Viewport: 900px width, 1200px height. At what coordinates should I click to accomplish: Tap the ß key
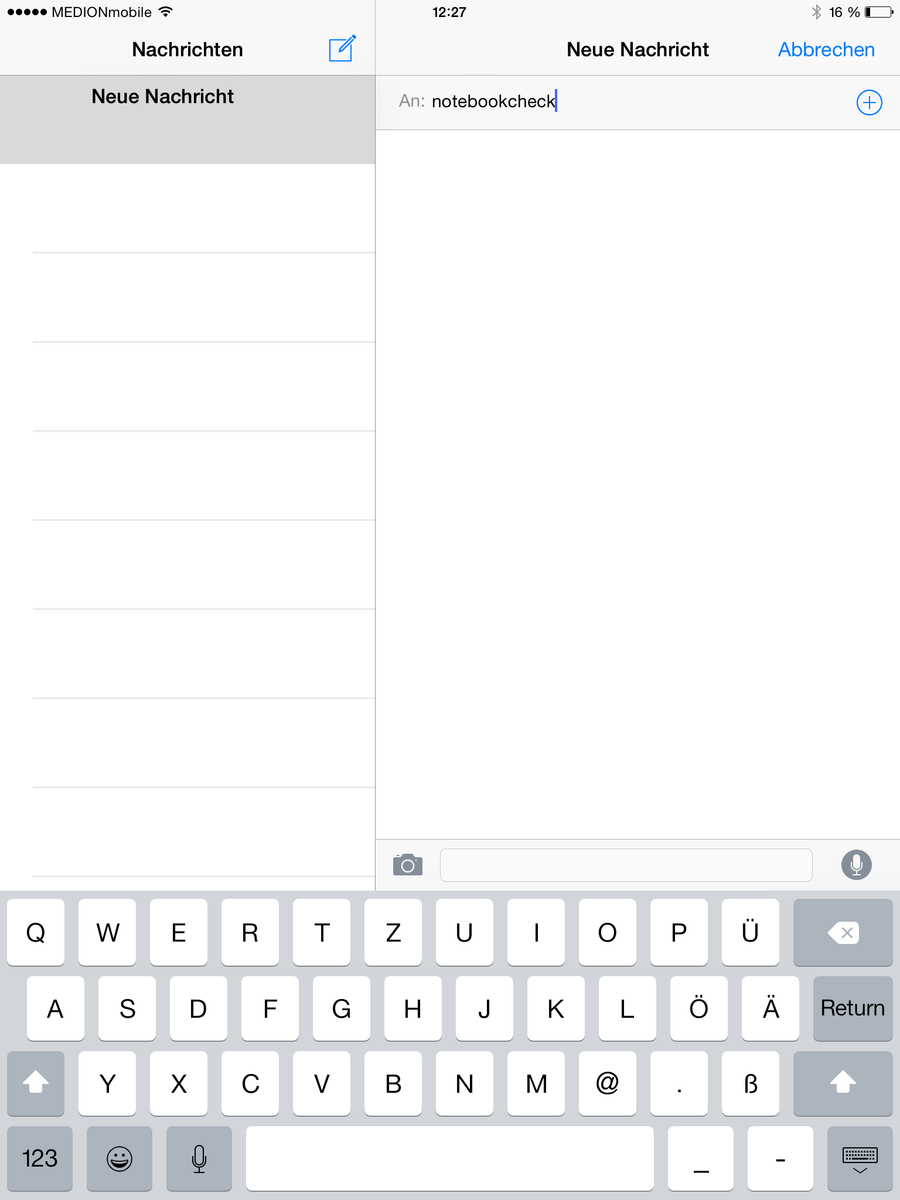tap(751, 1083)
